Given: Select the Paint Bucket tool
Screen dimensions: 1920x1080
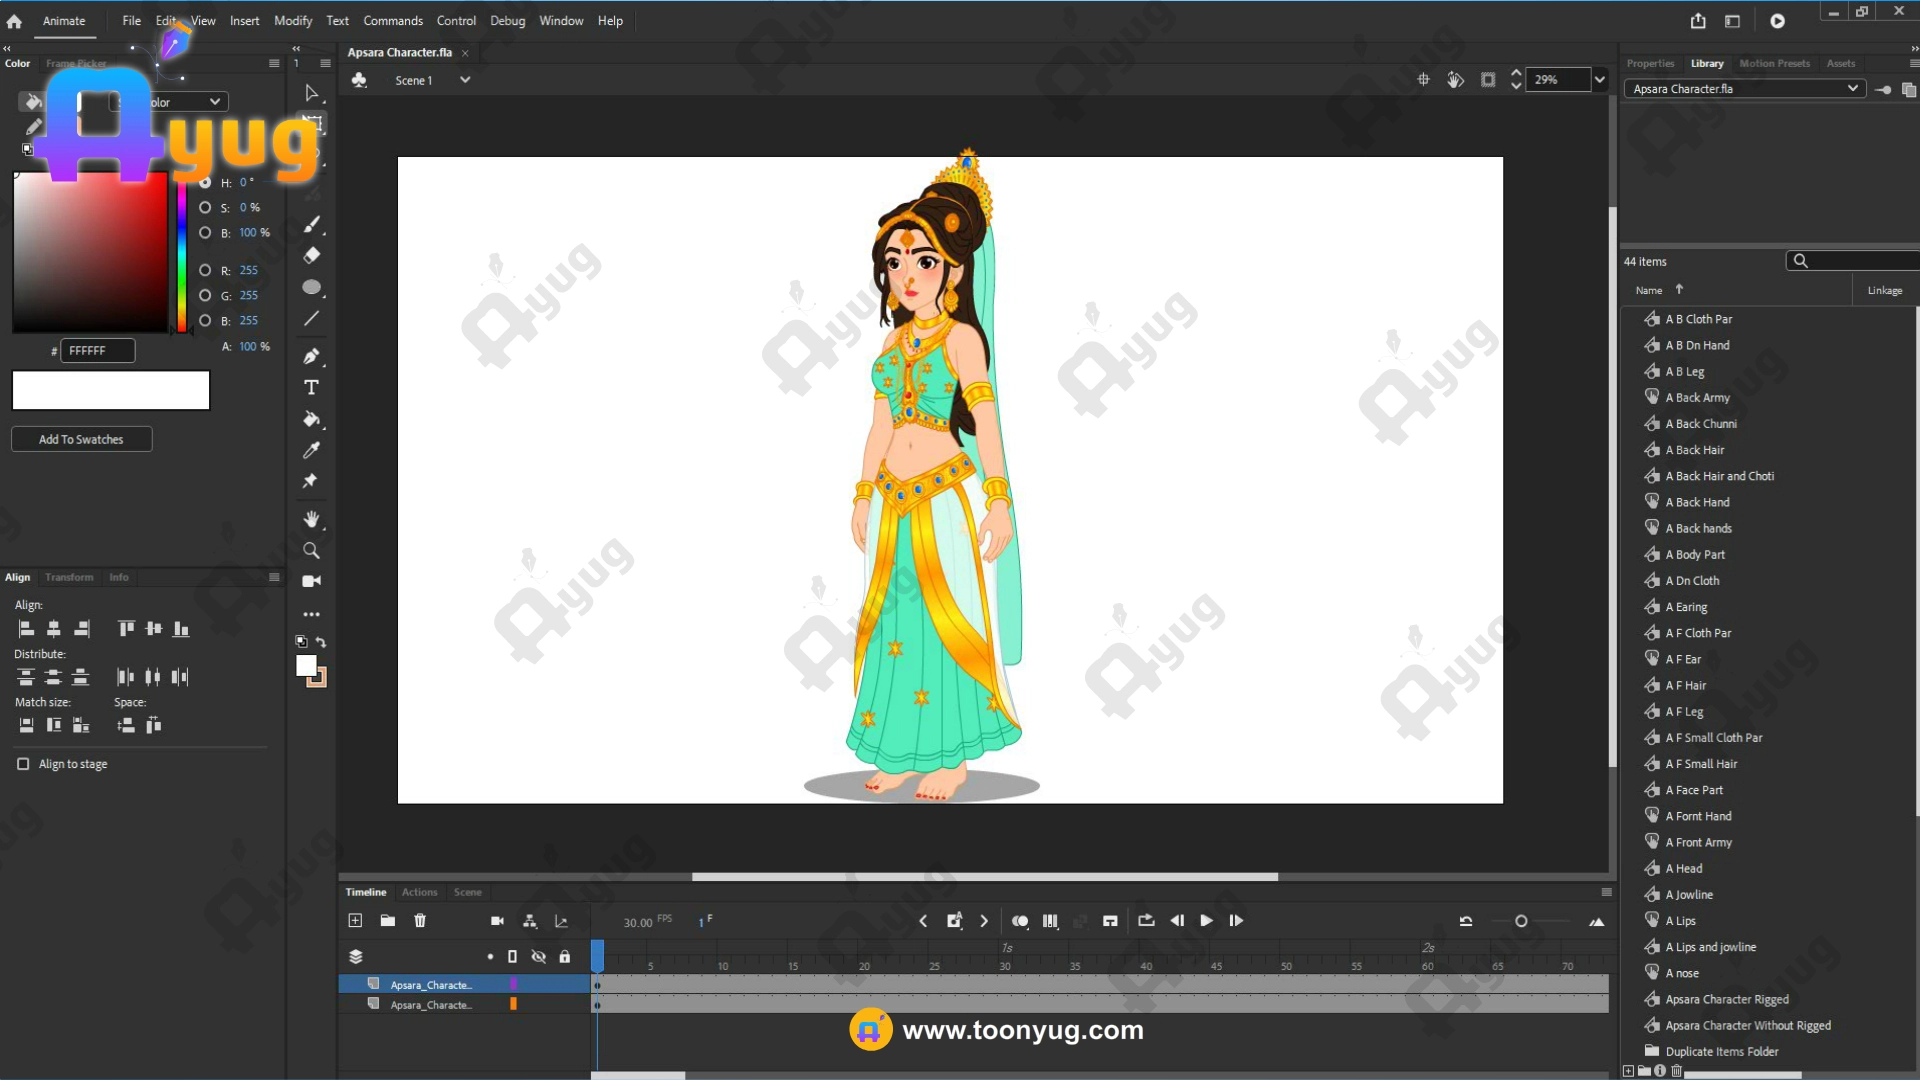Looking at the screenshot, I should [311, 419].
